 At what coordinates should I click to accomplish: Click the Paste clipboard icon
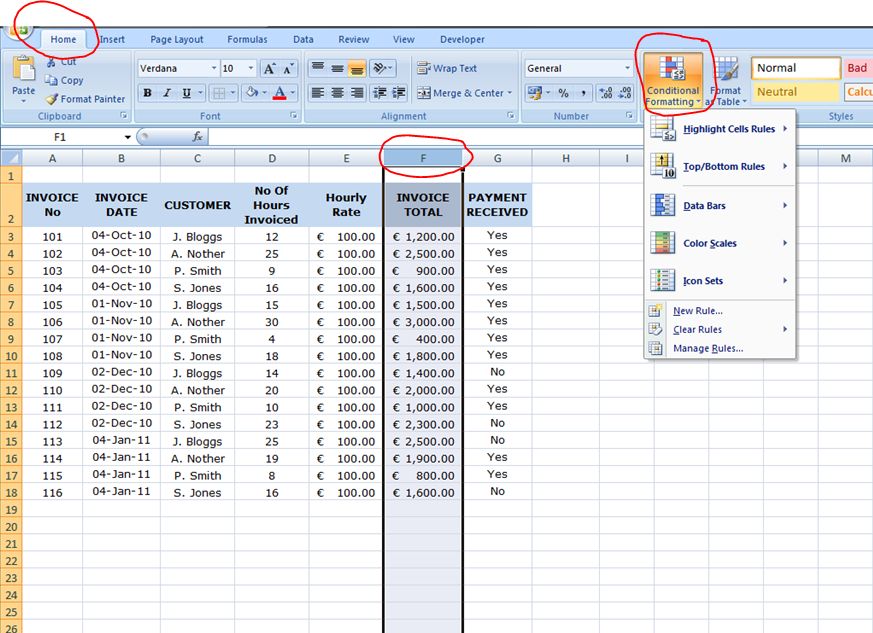[23, 70]
